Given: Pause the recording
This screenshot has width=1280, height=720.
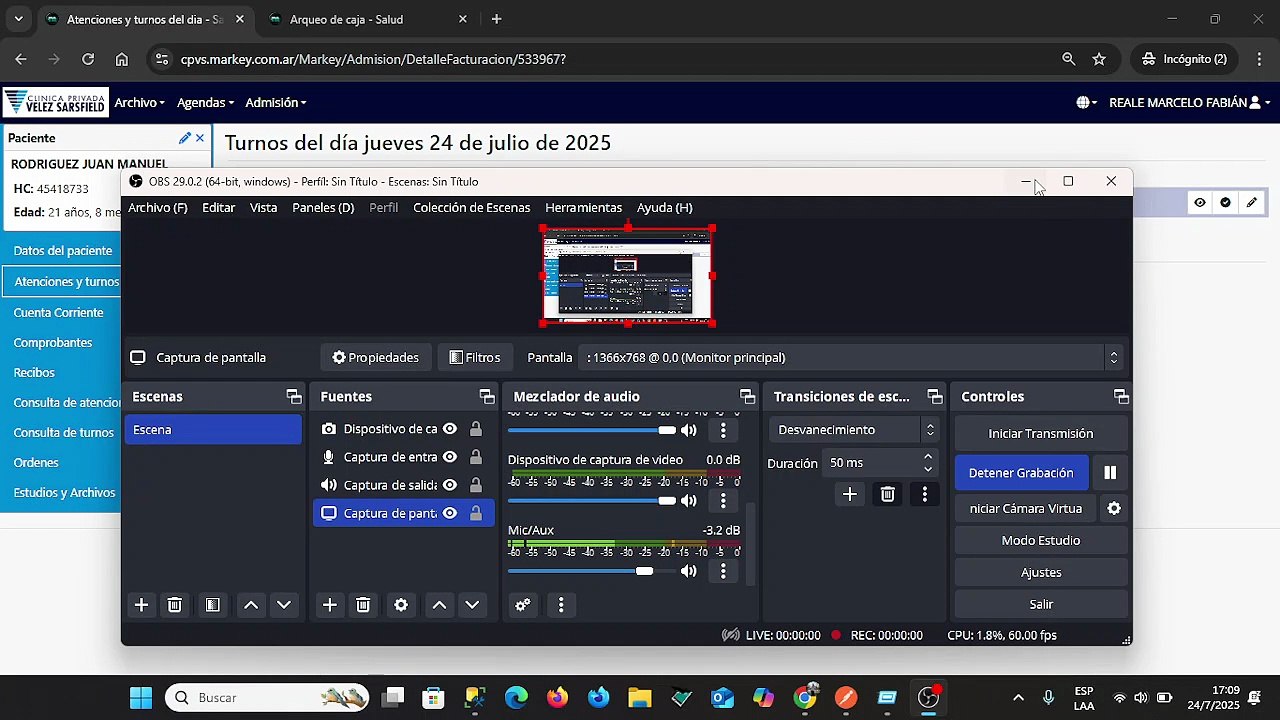Looking at the screenshot, I should pyautogui.click(x=1110, y=473).
